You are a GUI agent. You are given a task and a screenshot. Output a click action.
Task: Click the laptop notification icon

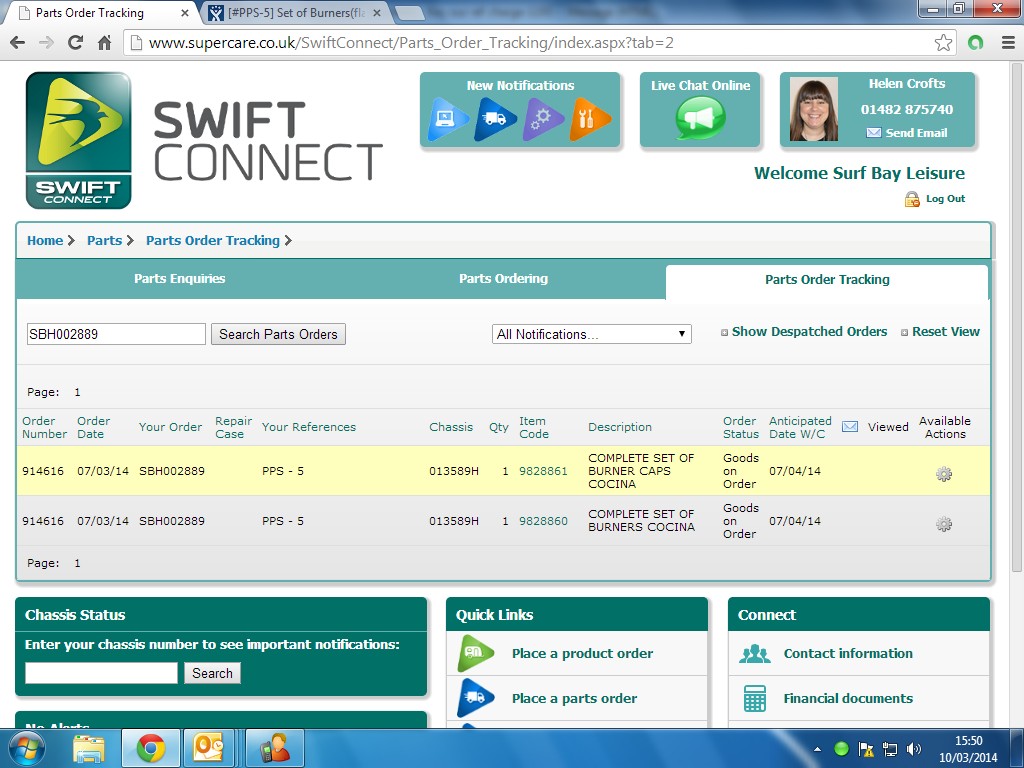[448, 120]
